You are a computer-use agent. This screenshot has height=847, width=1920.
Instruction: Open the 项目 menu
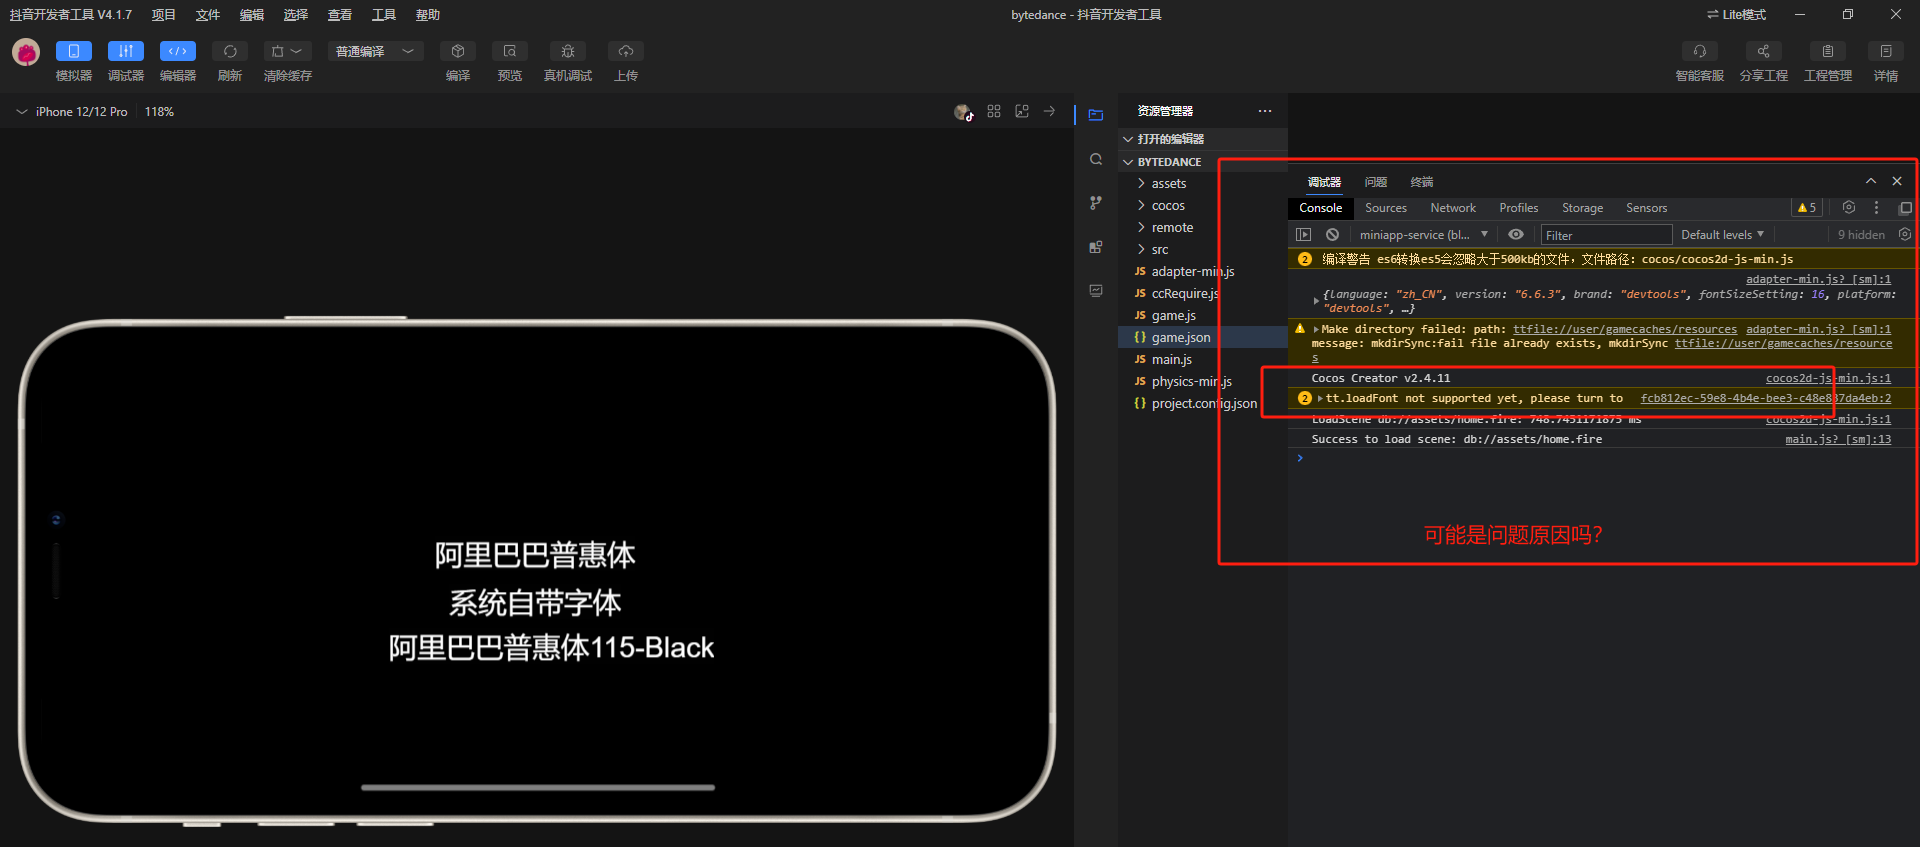point(164,15)
